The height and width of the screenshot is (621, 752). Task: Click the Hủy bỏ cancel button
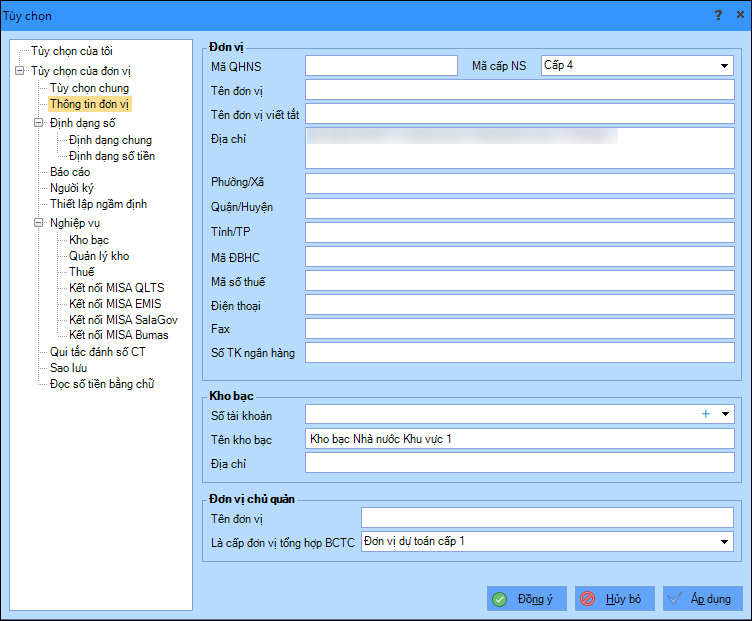pyautogui.click(x=615, y=598)
